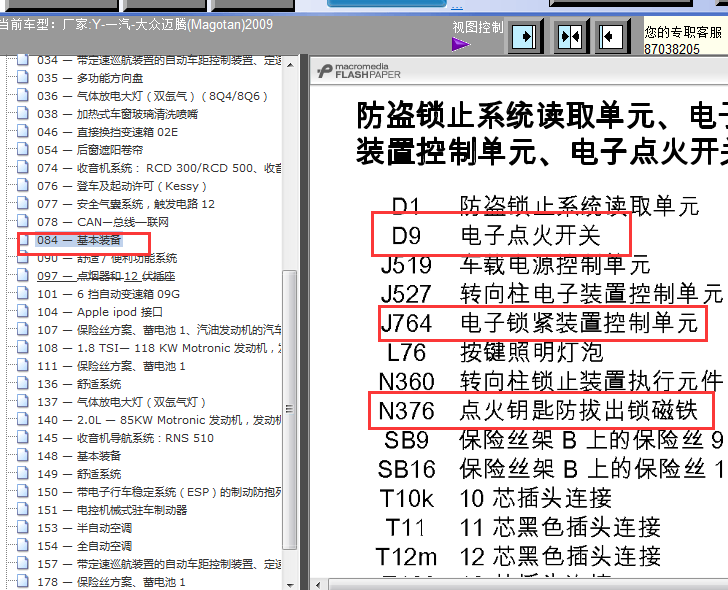Click document icon beside 104 Apple ipod 接口
The width and height of the screenshot is (728, 590).
pyautogui.click(x=22, y=311)
